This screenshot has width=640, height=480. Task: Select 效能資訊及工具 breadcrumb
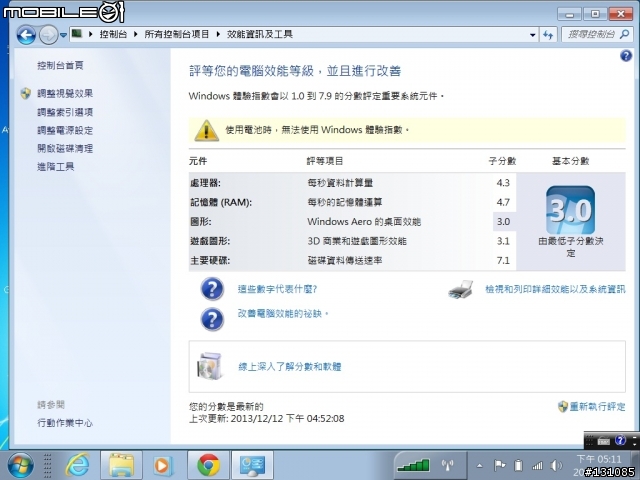click(x=260, y=34)
